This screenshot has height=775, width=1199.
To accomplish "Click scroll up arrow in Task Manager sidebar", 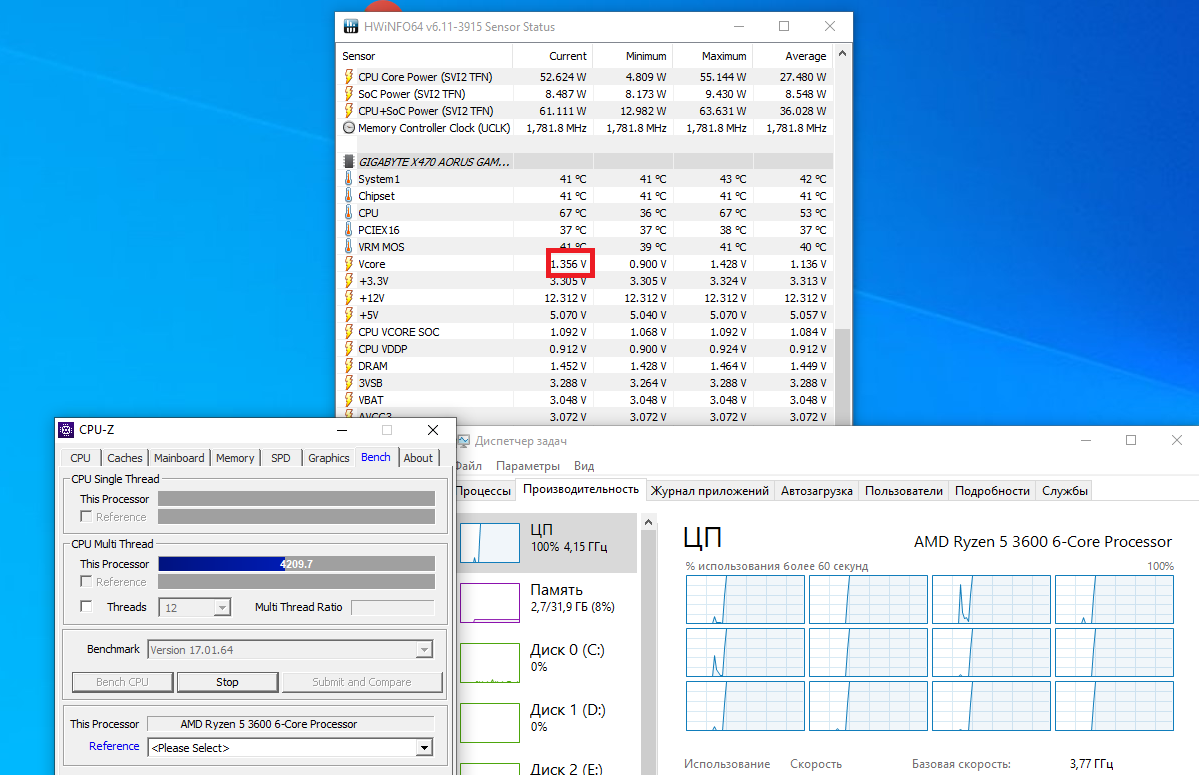I will click(x=648, y=523).
